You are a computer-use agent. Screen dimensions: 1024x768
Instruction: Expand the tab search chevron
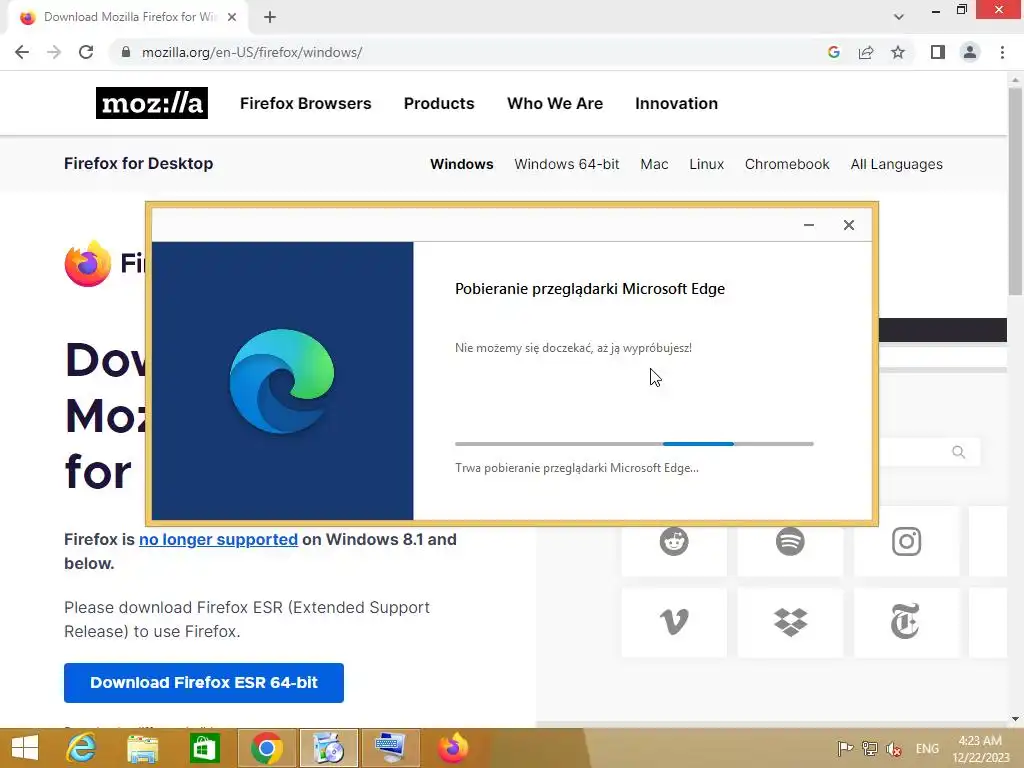click(899, 17)
